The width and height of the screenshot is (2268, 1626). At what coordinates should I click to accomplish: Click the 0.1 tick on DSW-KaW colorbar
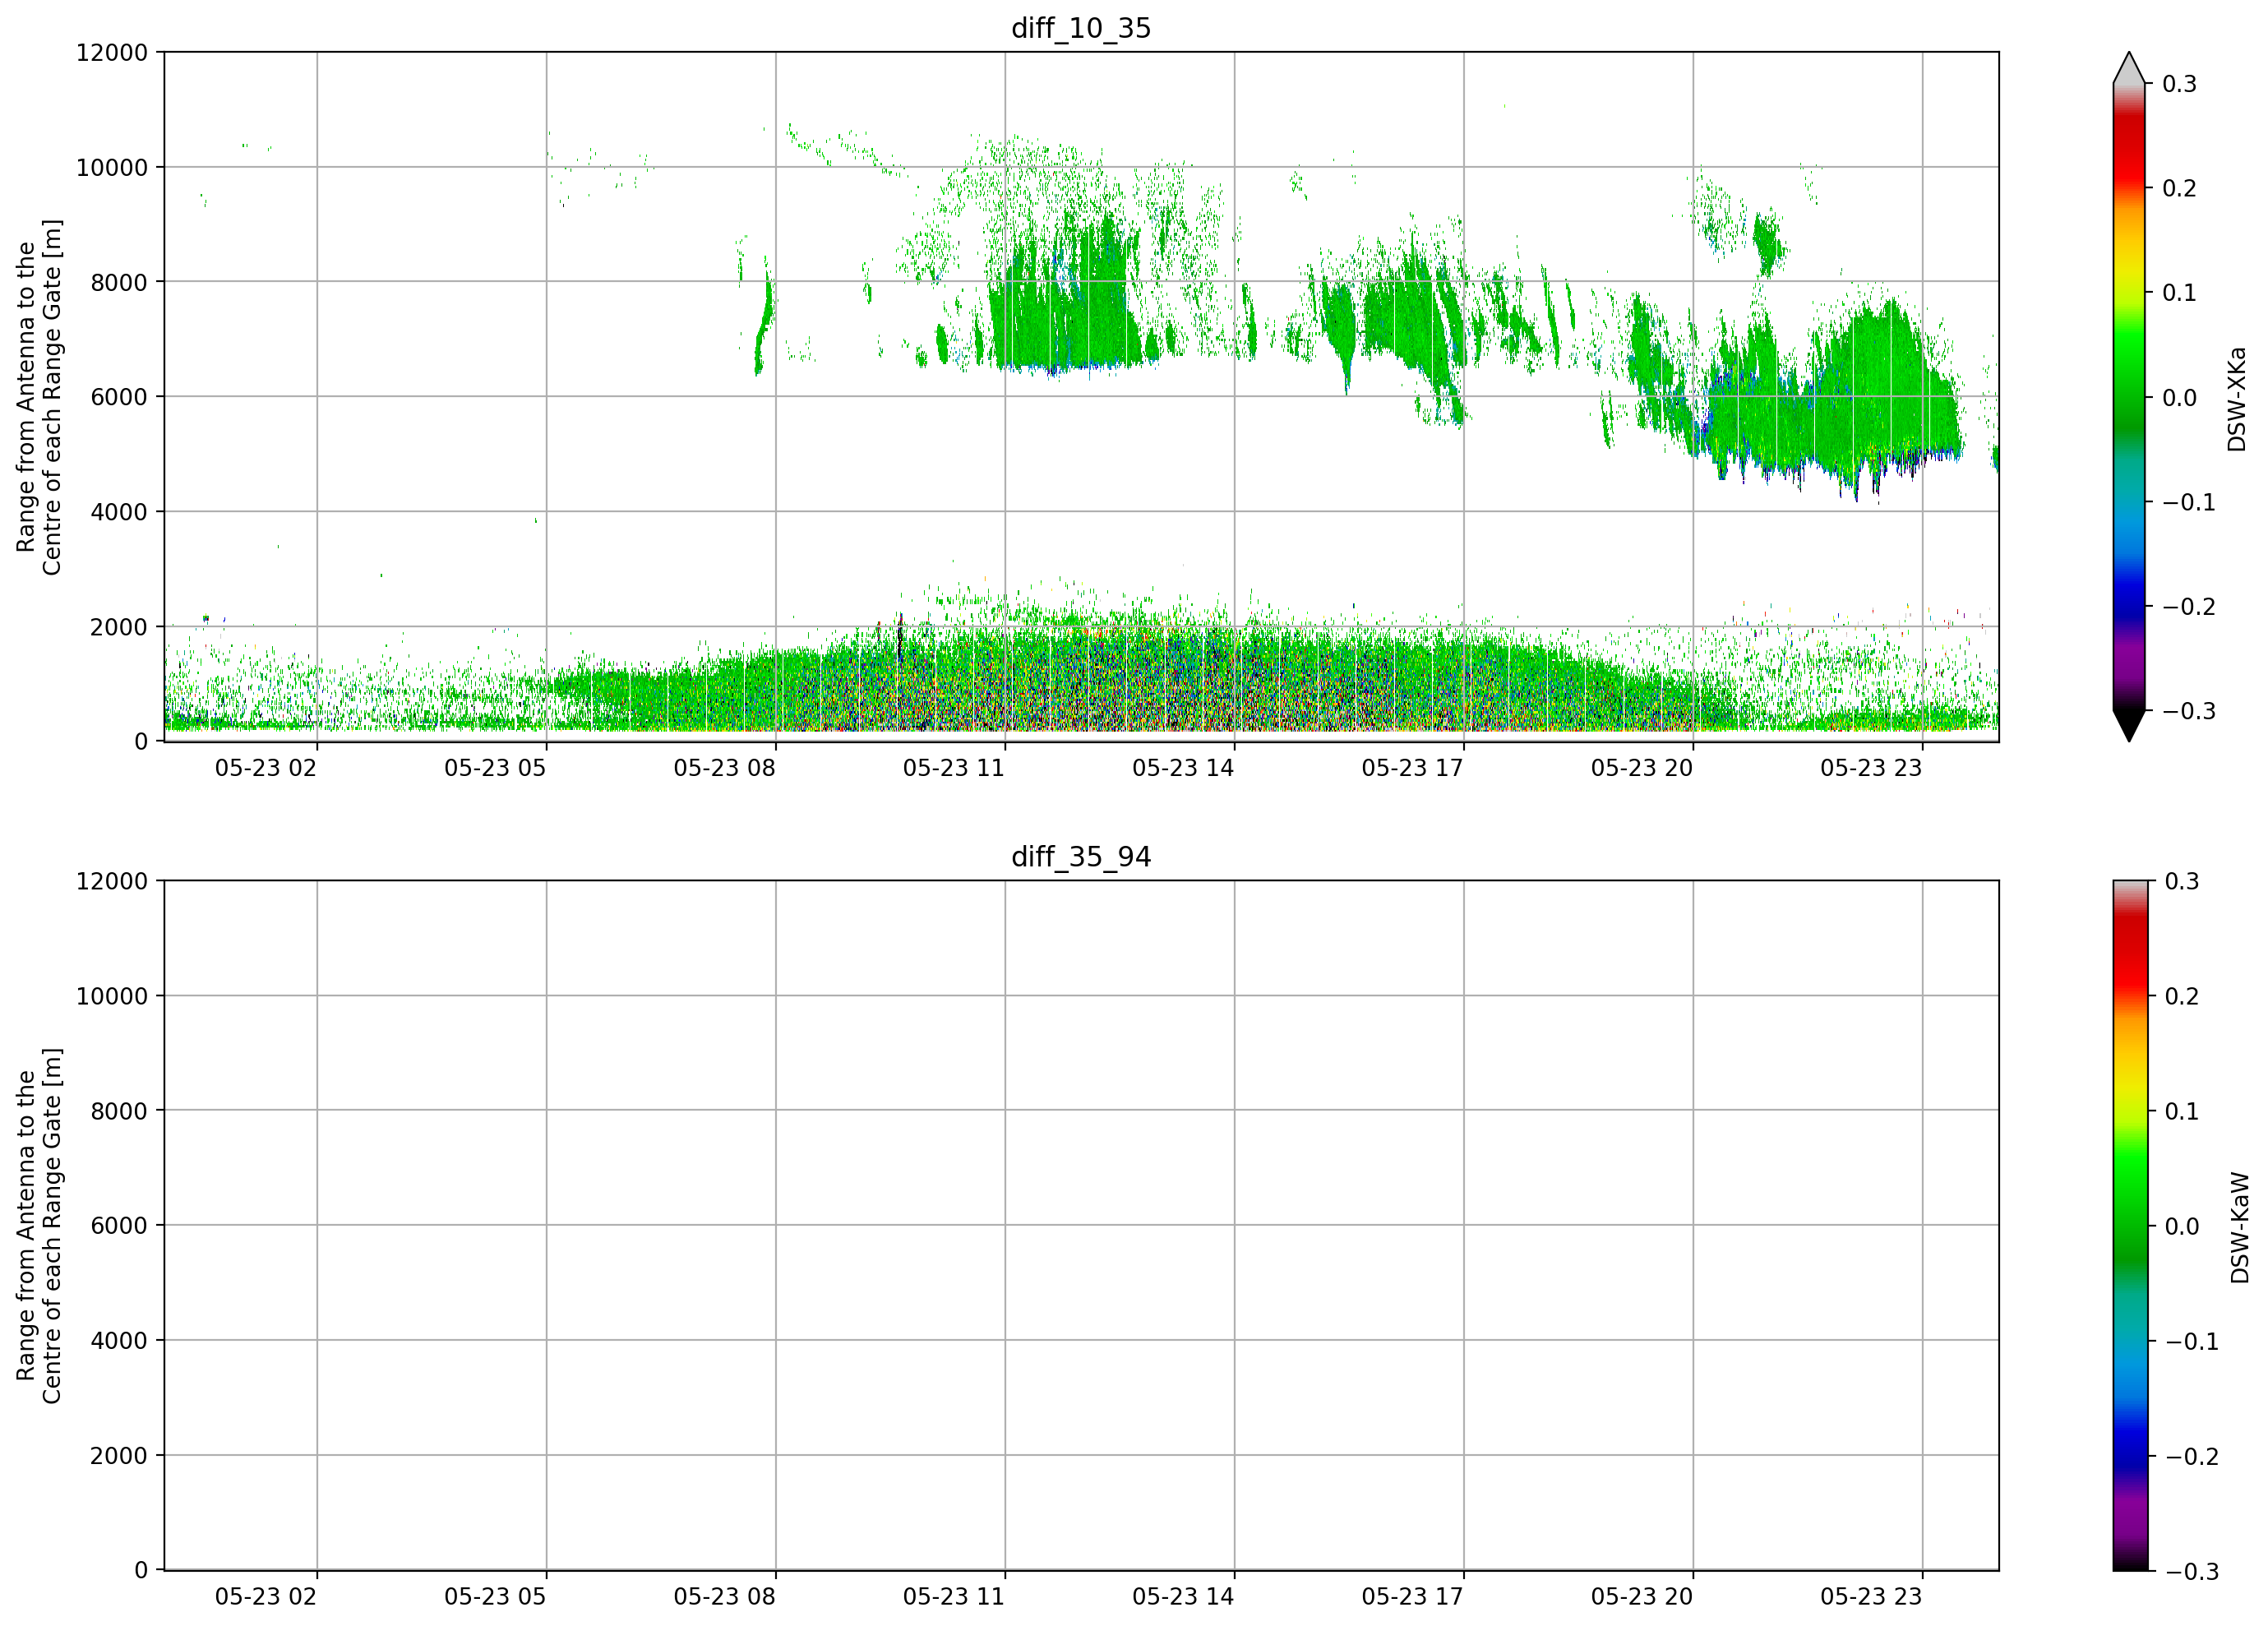click(2182, 1111)
